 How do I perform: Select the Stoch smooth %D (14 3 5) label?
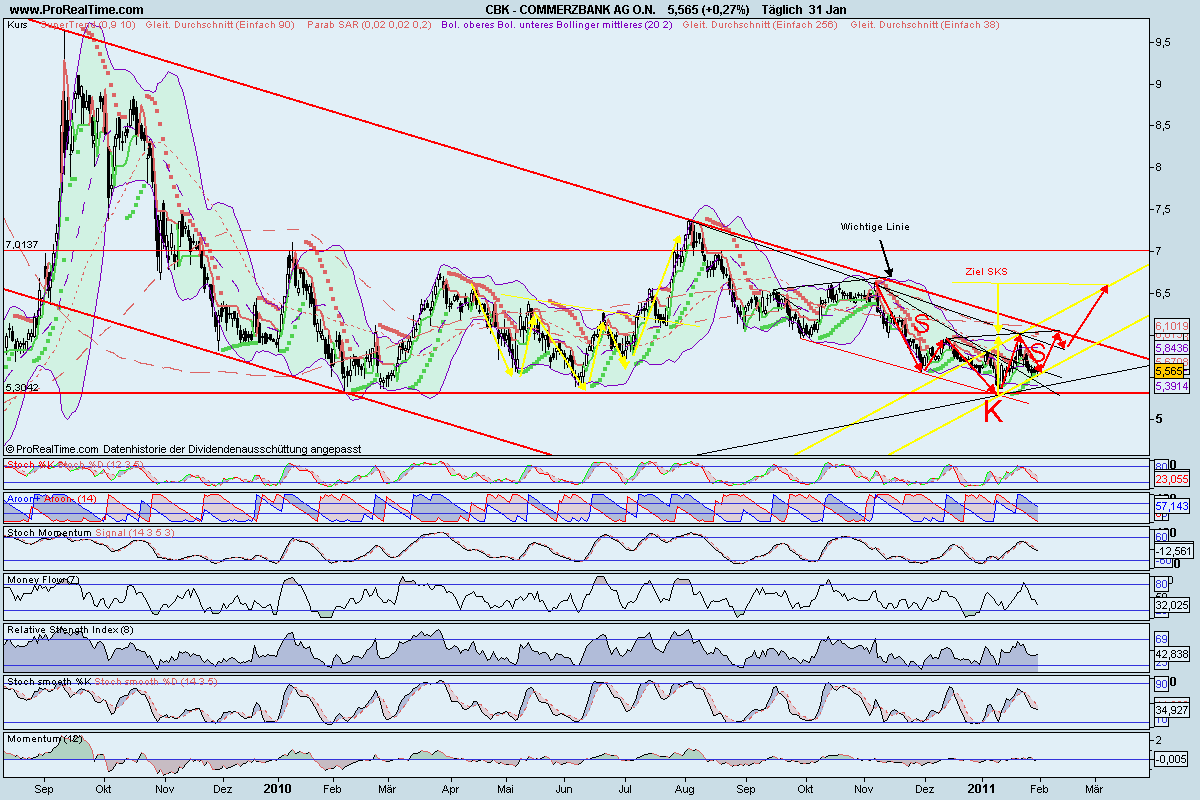click(156, 681)
